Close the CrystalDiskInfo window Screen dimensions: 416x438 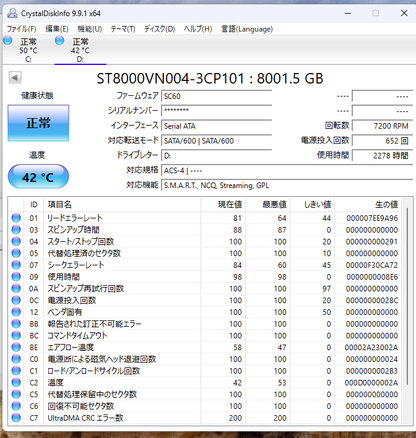(x=404, y=13)
